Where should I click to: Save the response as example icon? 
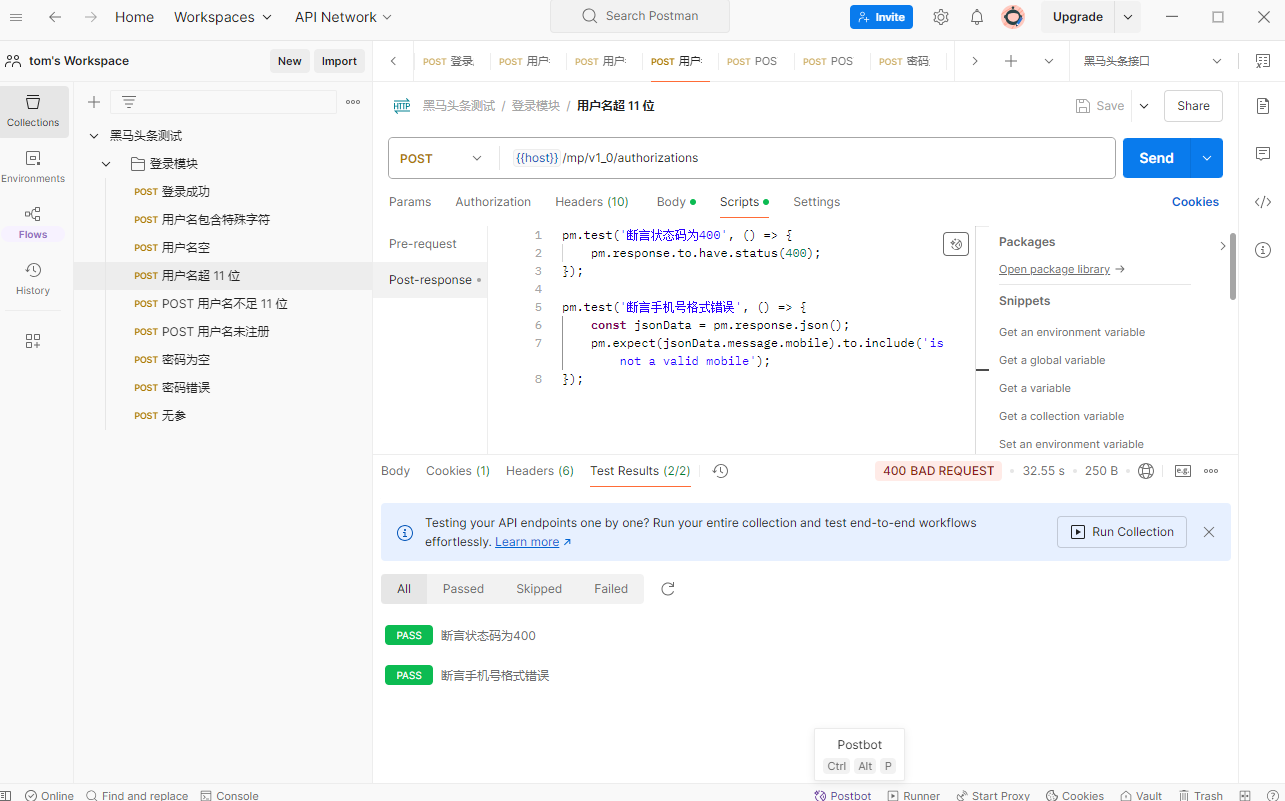[1183, 471]
